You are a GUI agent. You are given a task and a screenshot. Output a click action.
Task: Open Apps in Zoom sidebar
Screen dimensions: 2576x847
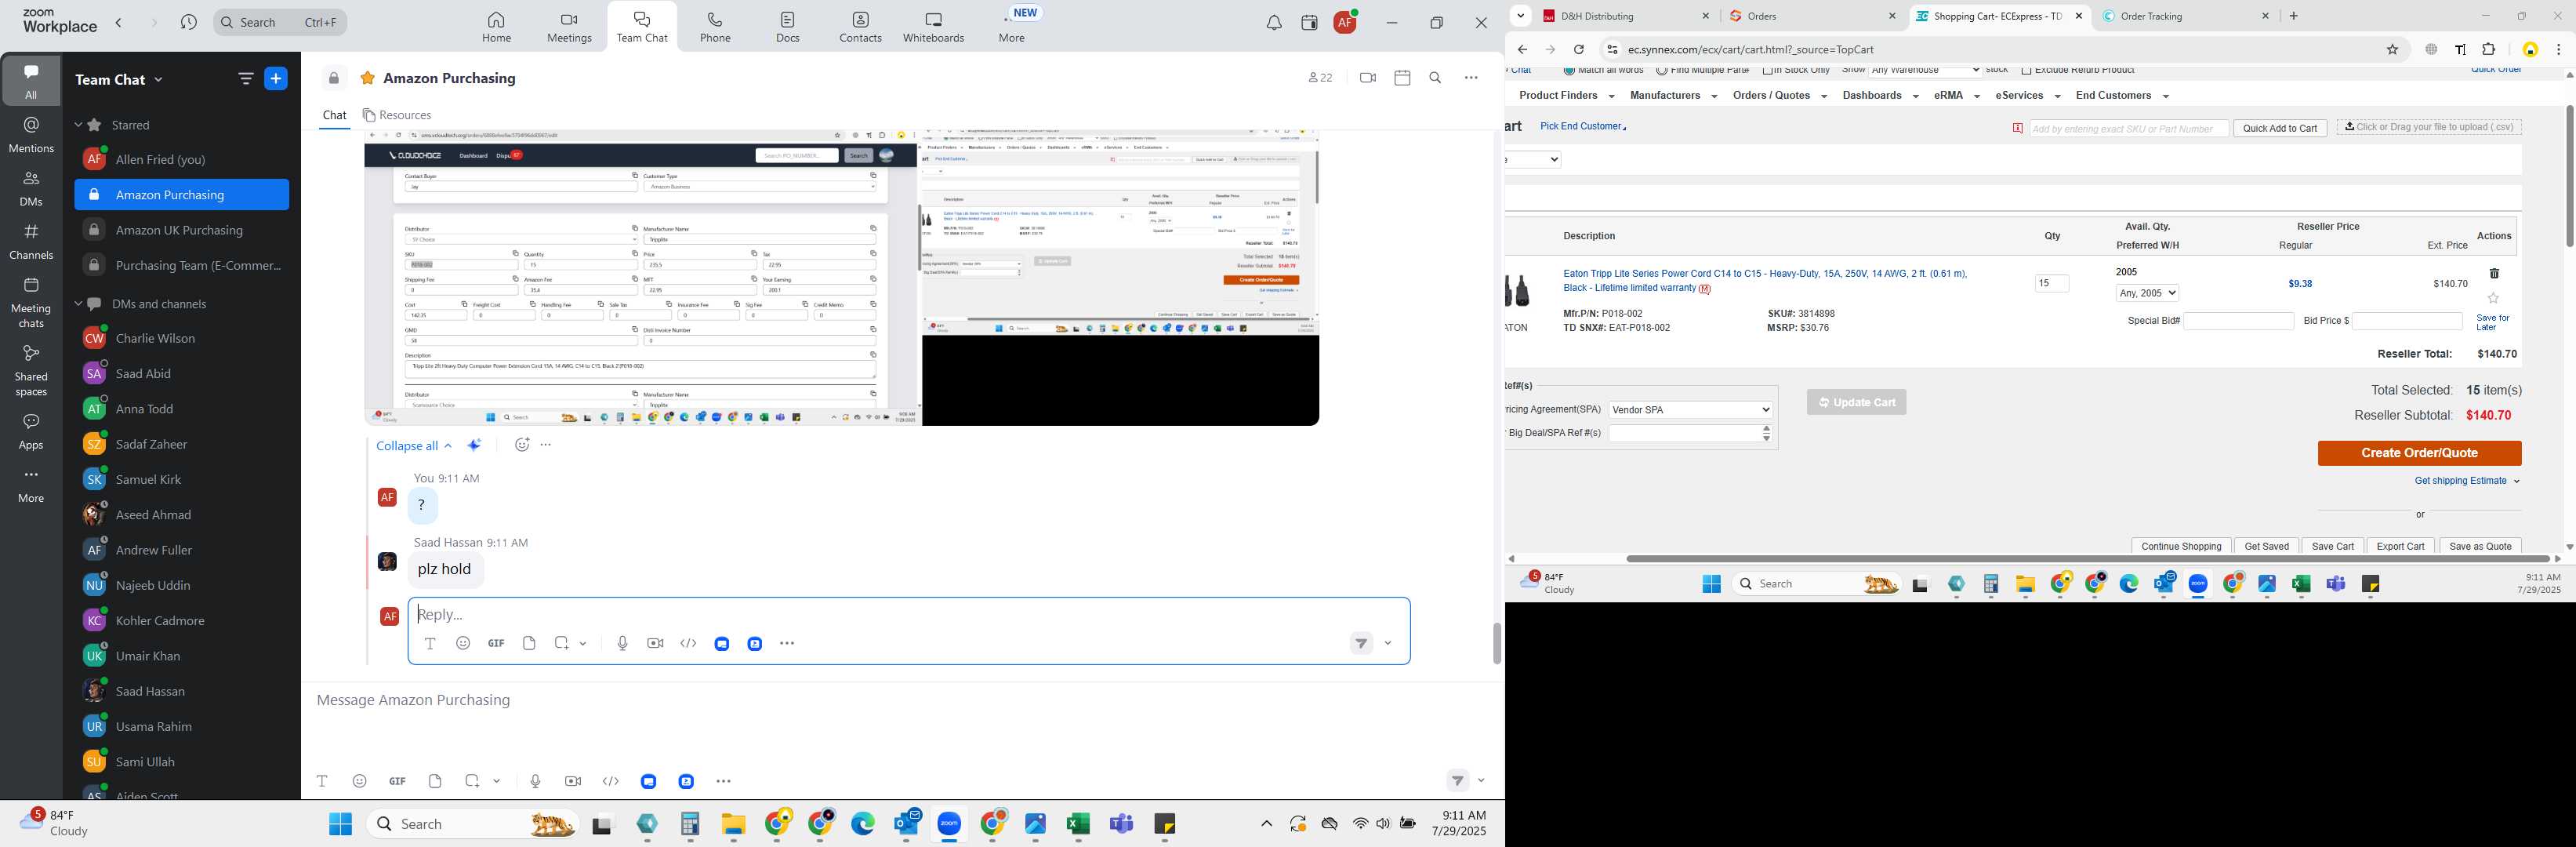coord(31,432)
